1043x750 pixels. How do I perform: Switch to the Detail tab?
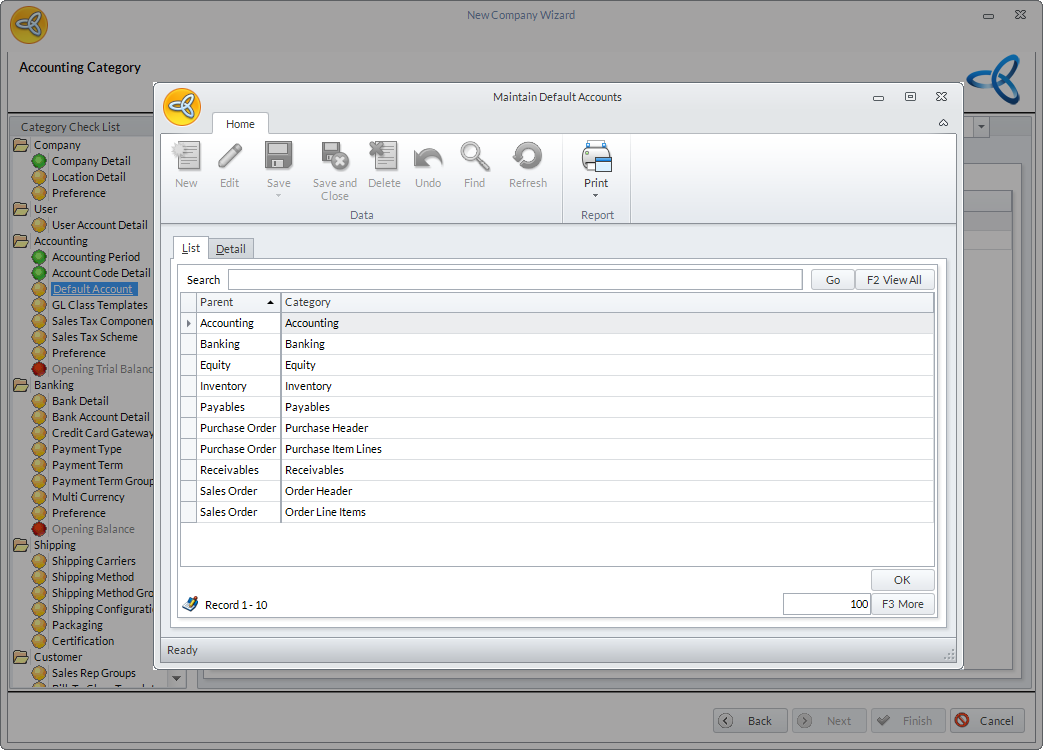[x=231, y=249]
